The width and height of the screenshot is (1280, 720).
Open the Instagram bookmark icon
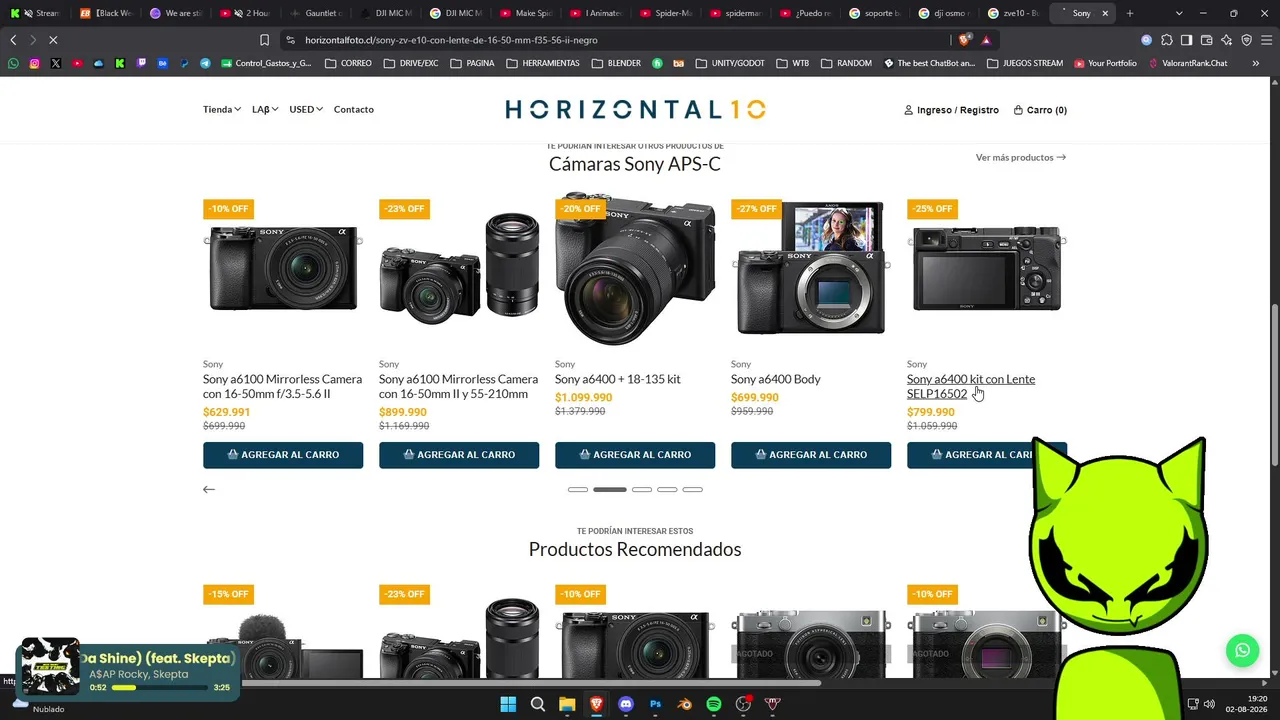(x=34, y=63)
